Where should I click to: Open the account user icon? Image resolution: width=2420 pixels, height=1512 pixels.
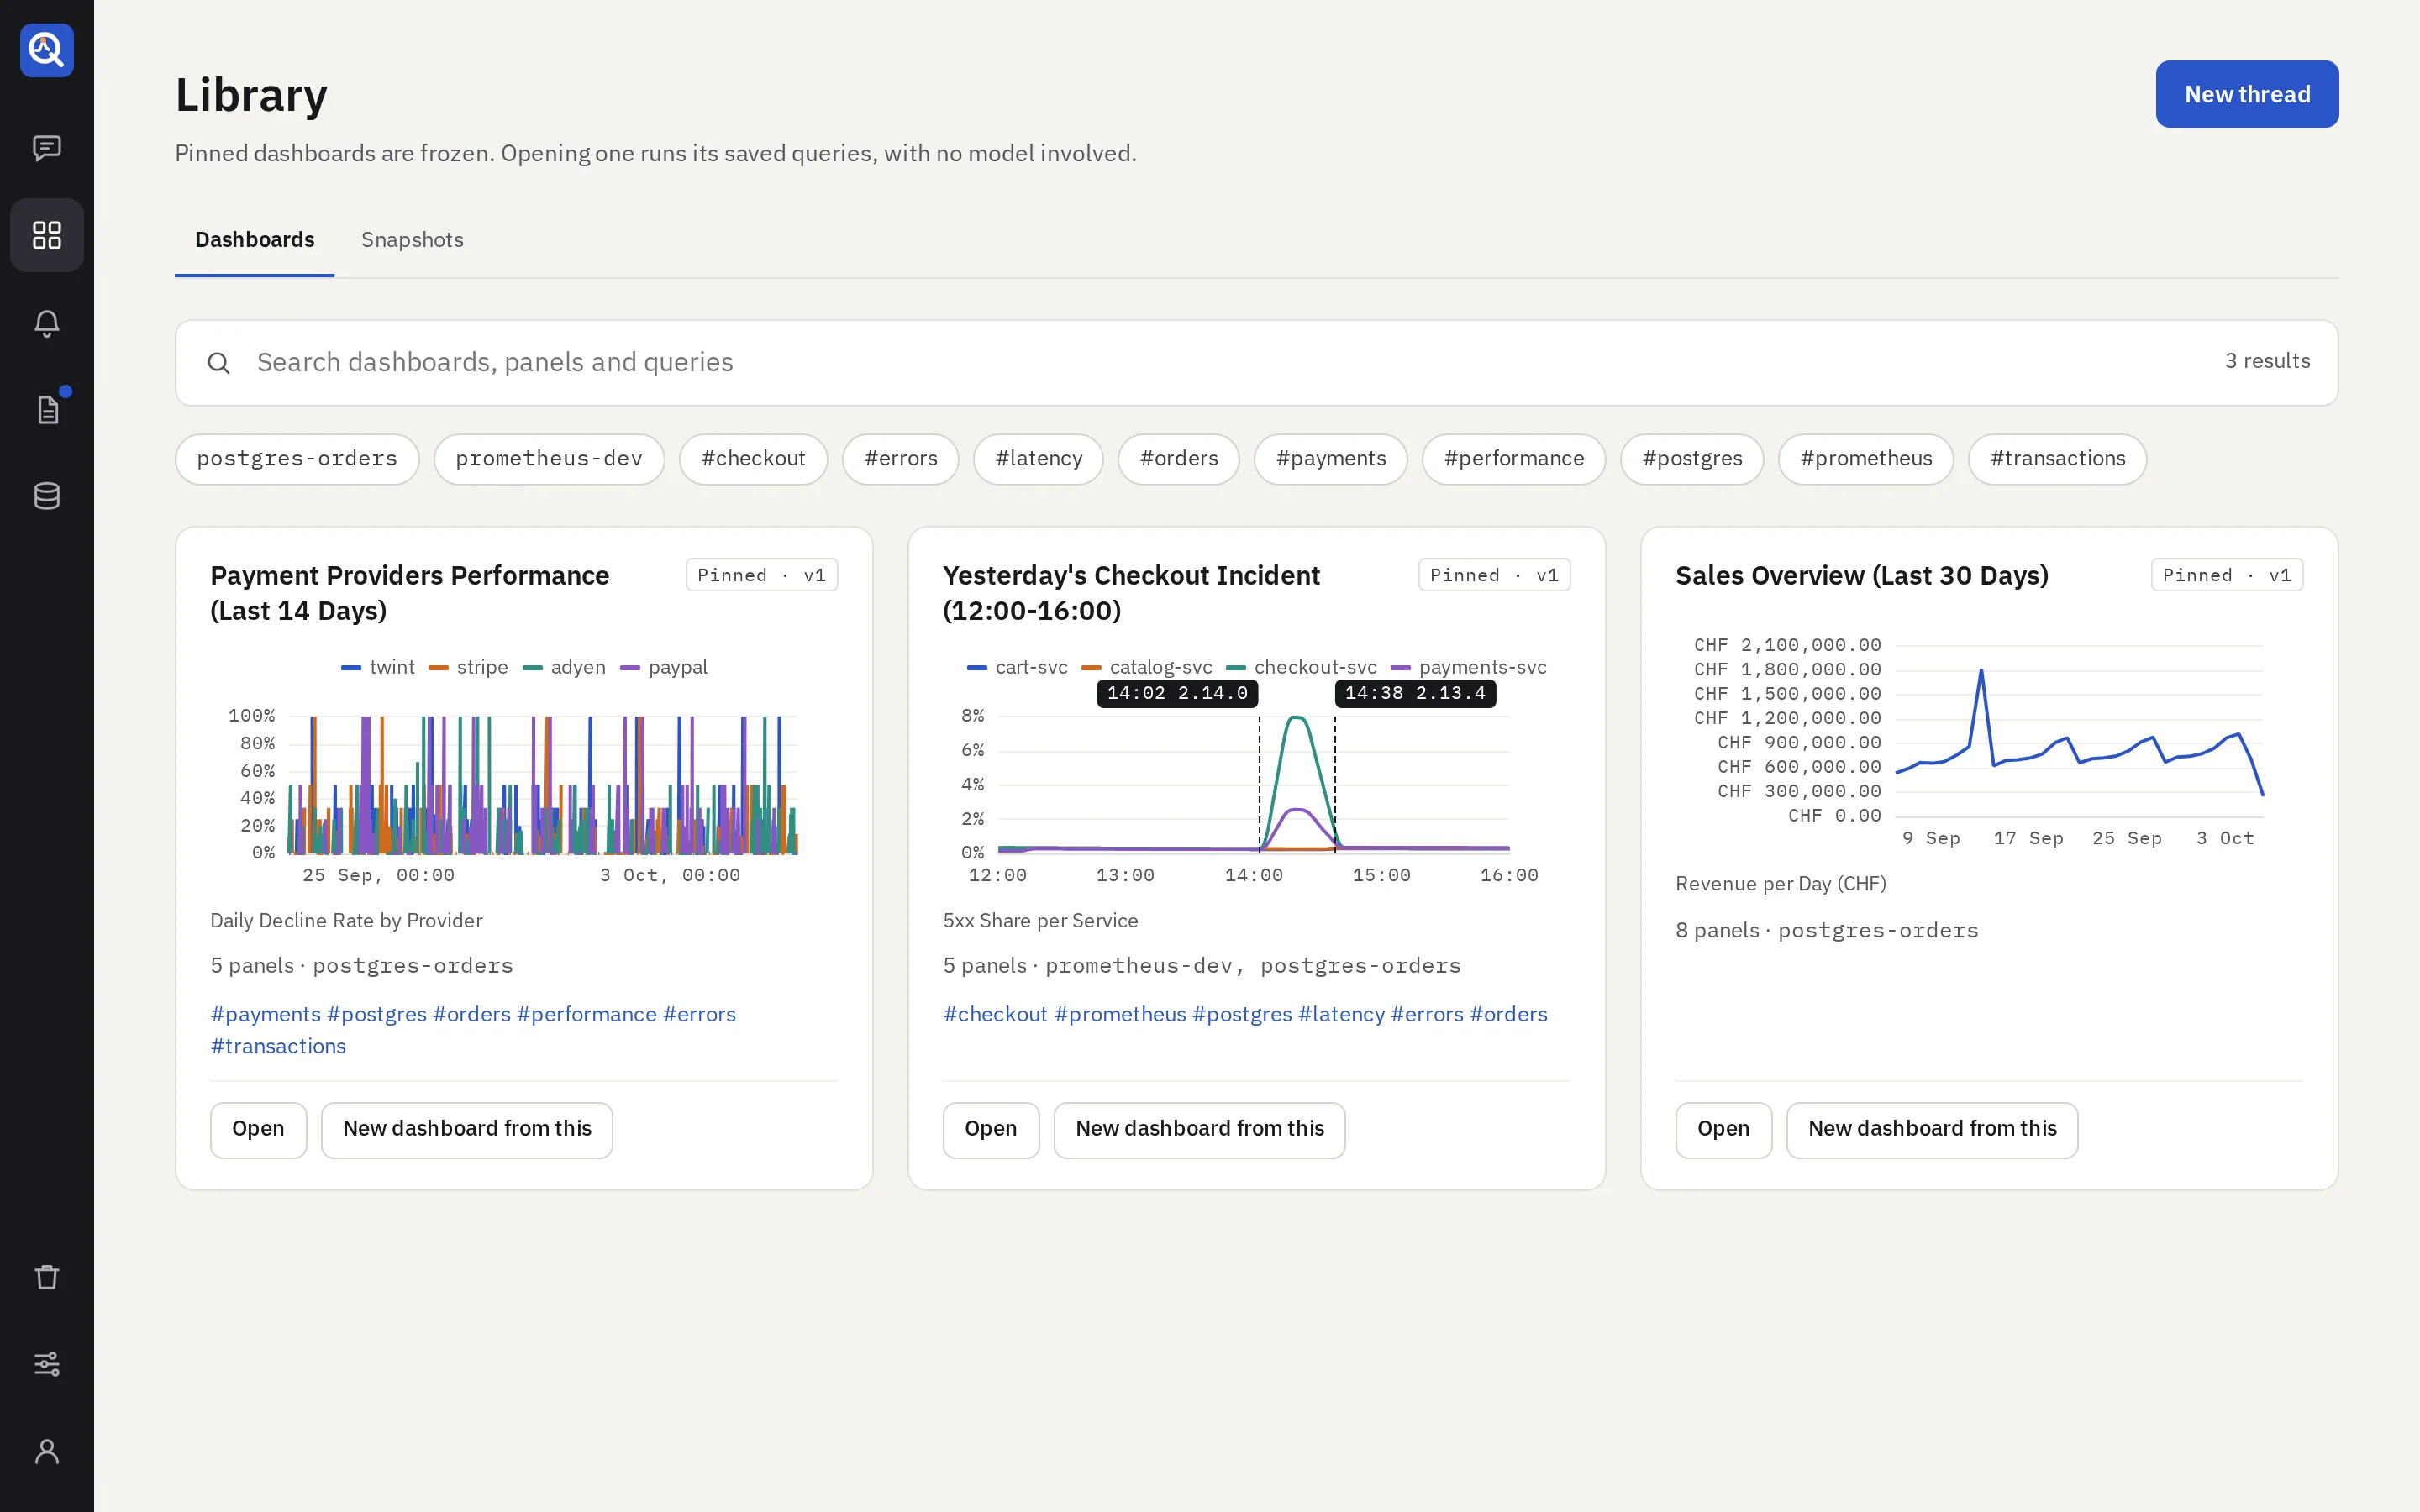(x=47, y=1451)
